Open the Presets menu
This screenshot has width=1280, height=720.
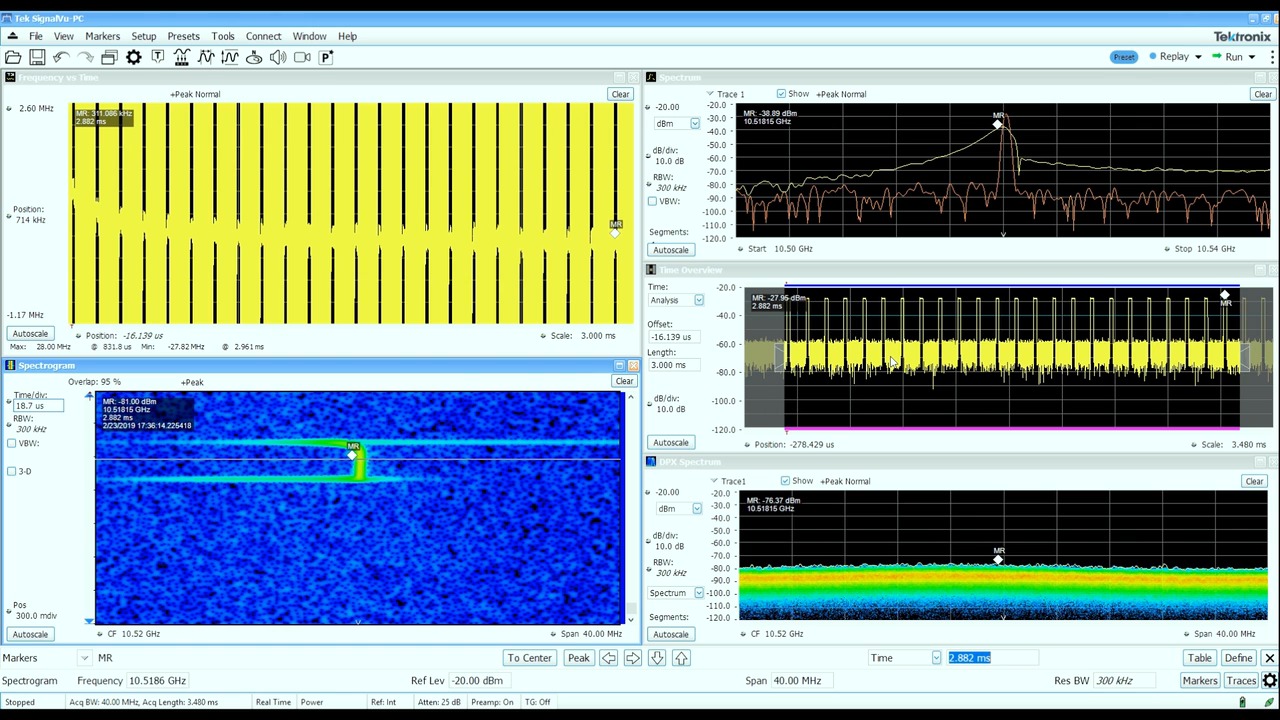click(x=183, y=36)
